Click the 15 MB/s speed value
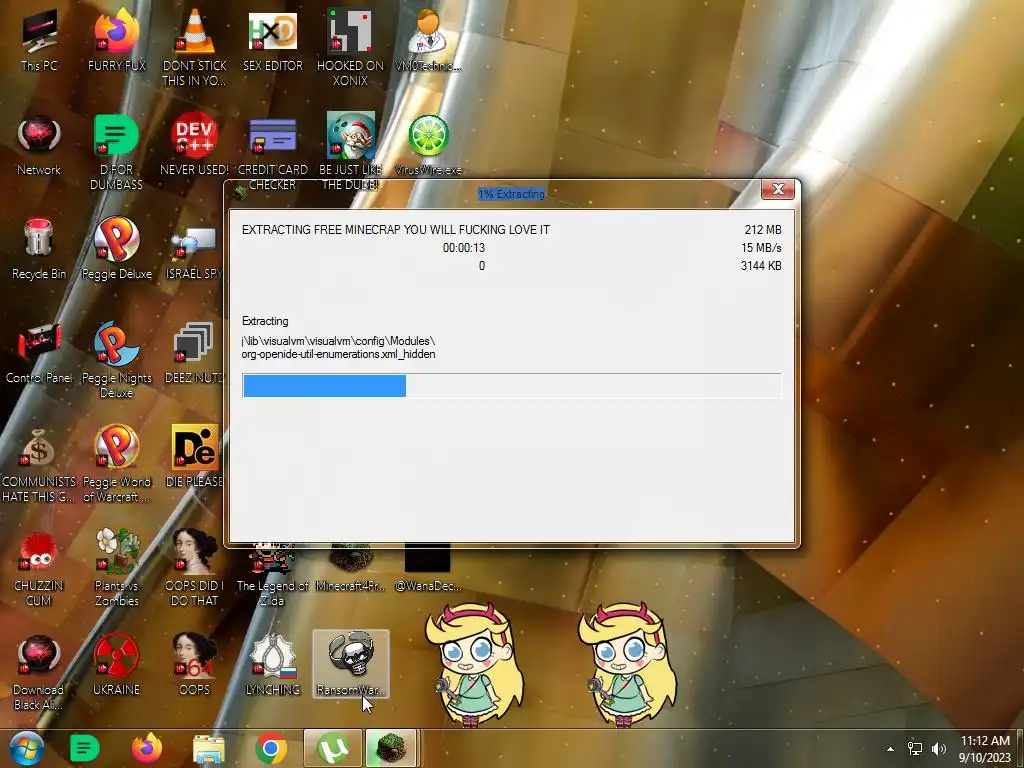Viewport: 1024px width, 768px height. [x=761, y=248]
